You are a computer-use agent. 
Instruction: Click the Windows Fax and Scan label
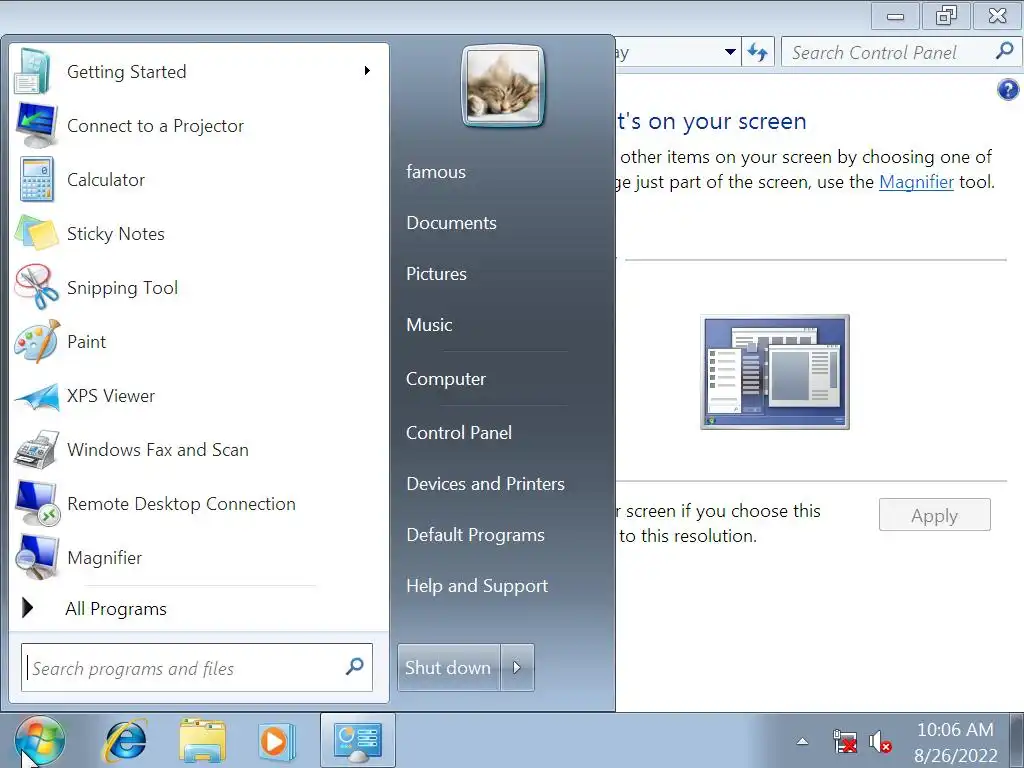click(x=157, y=449)
